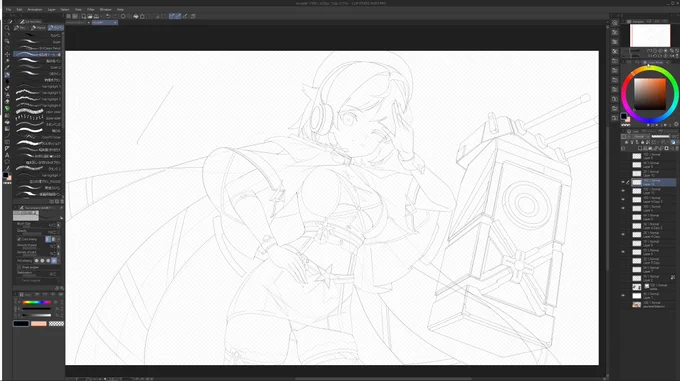Pick a color in the color wheel square
680x381 pixels.
[650, 94]
